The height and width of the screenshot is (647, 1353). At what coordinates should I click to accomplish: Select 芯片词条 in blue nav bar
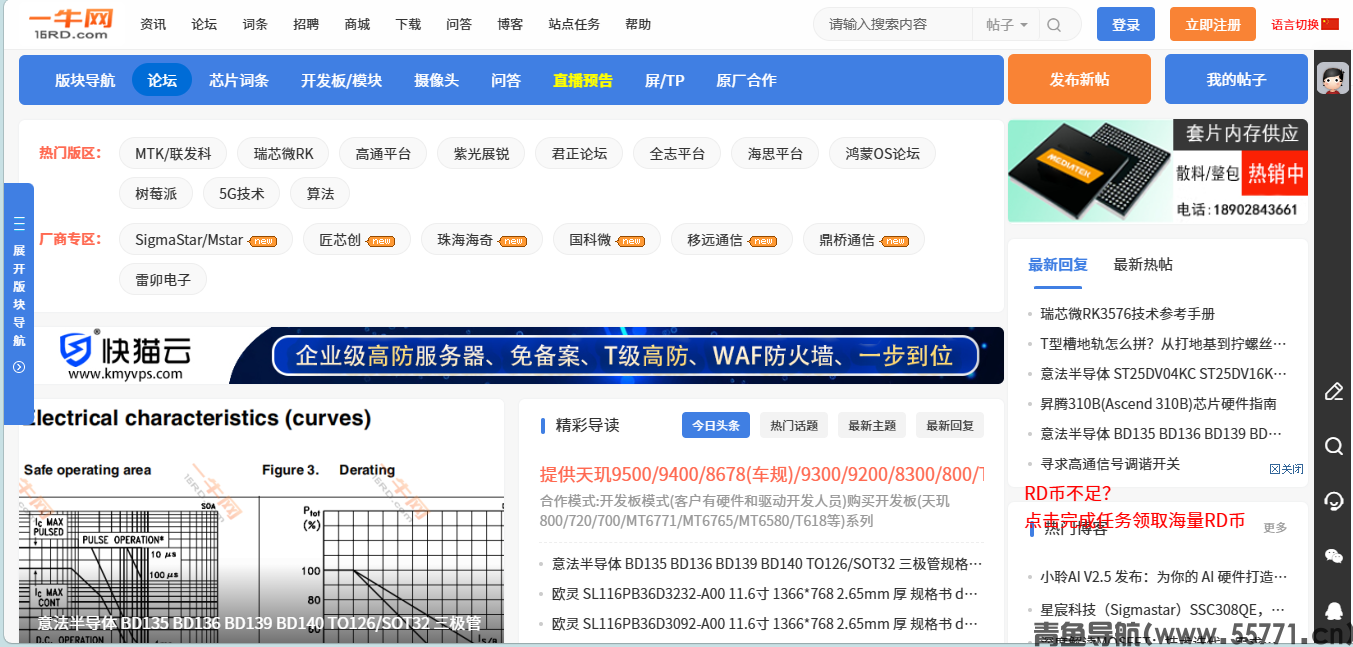coord(239,80)
